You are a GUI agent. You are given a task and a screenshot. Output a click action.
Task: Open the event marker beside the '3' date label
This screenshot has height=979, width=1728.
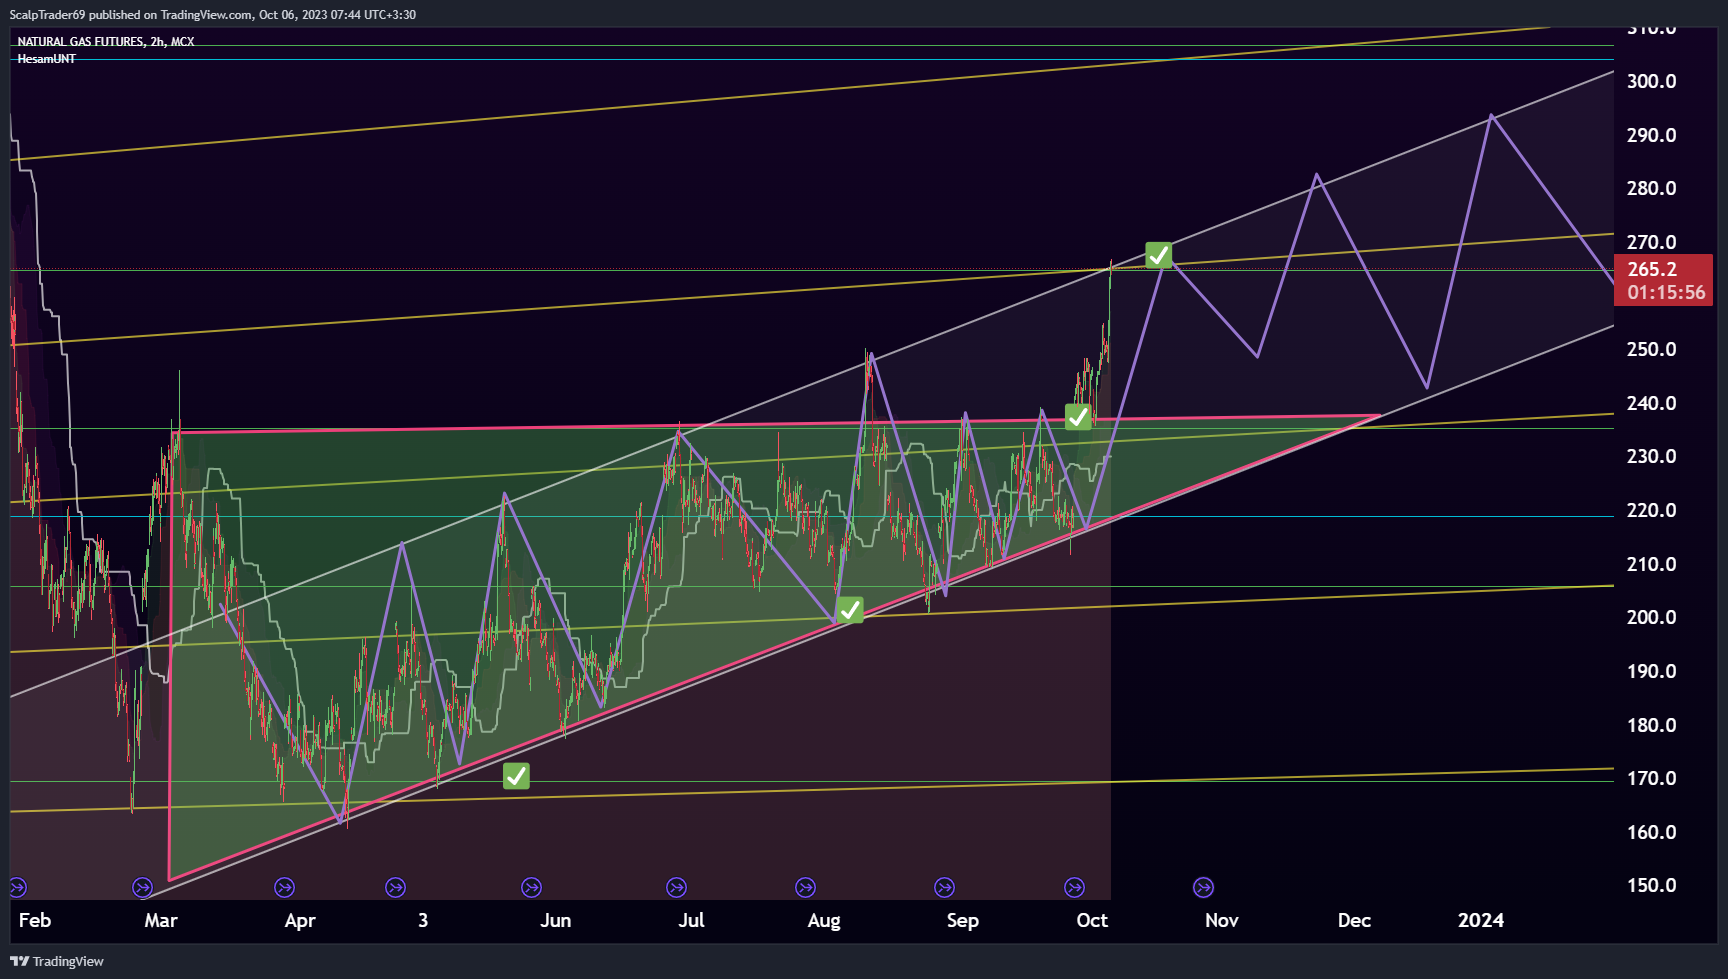[x=395, y=887]
